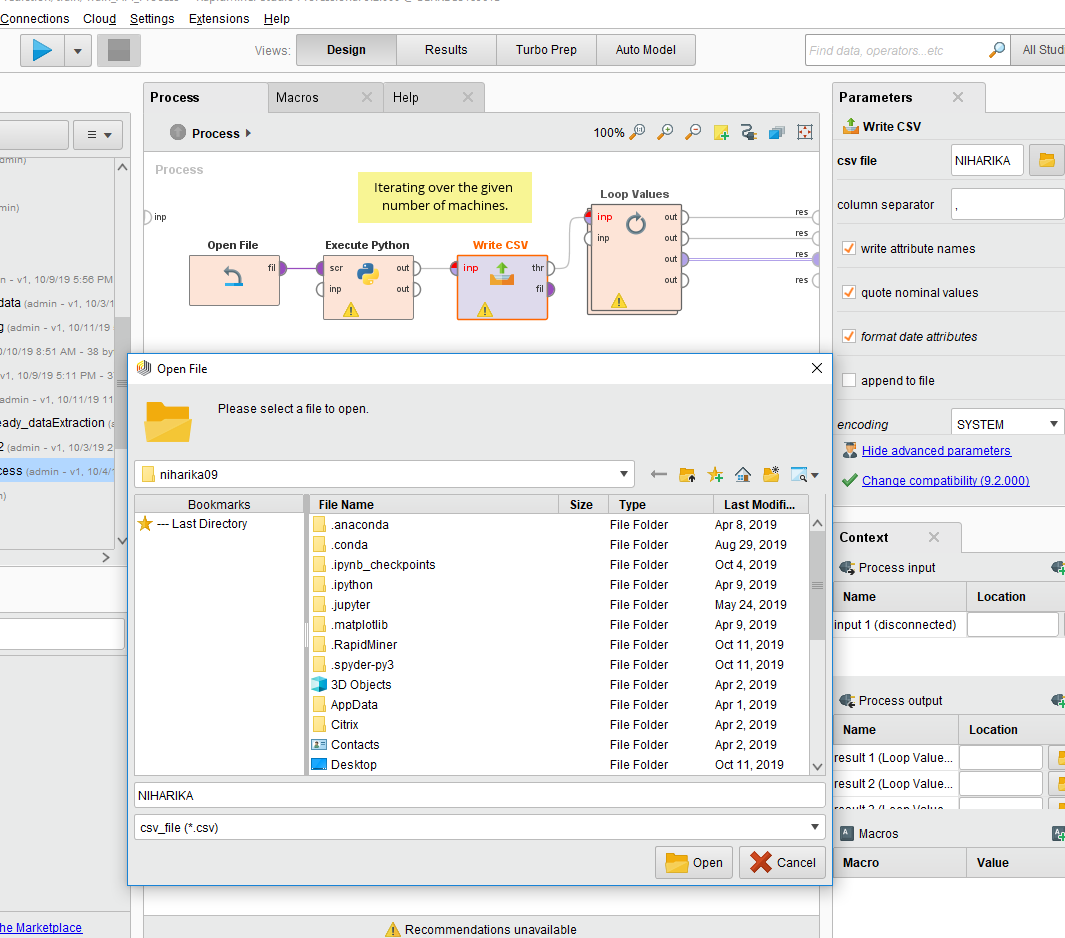Click the Hide advanced parameters link
This screenshot has width=1065, height=938.
tap(936, 450)
